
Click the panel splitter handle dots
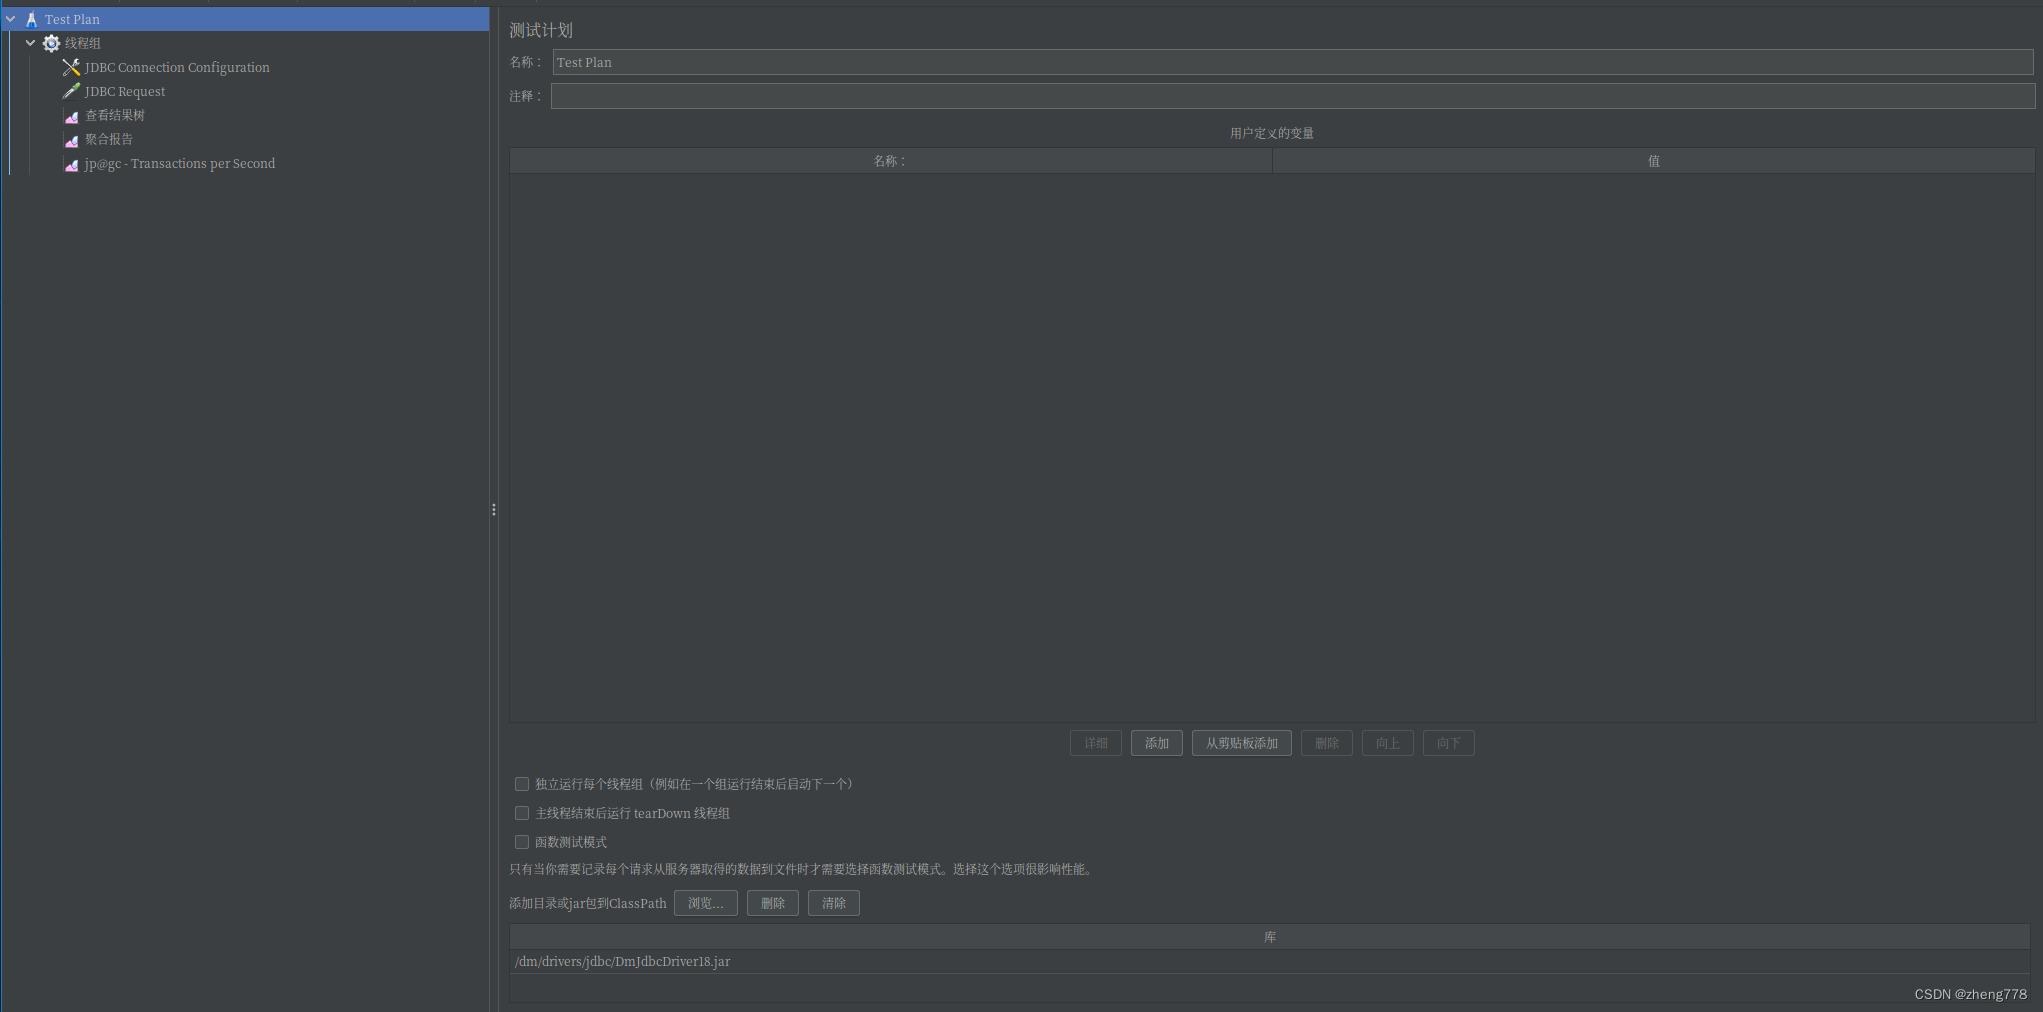(x=494, y=510)
